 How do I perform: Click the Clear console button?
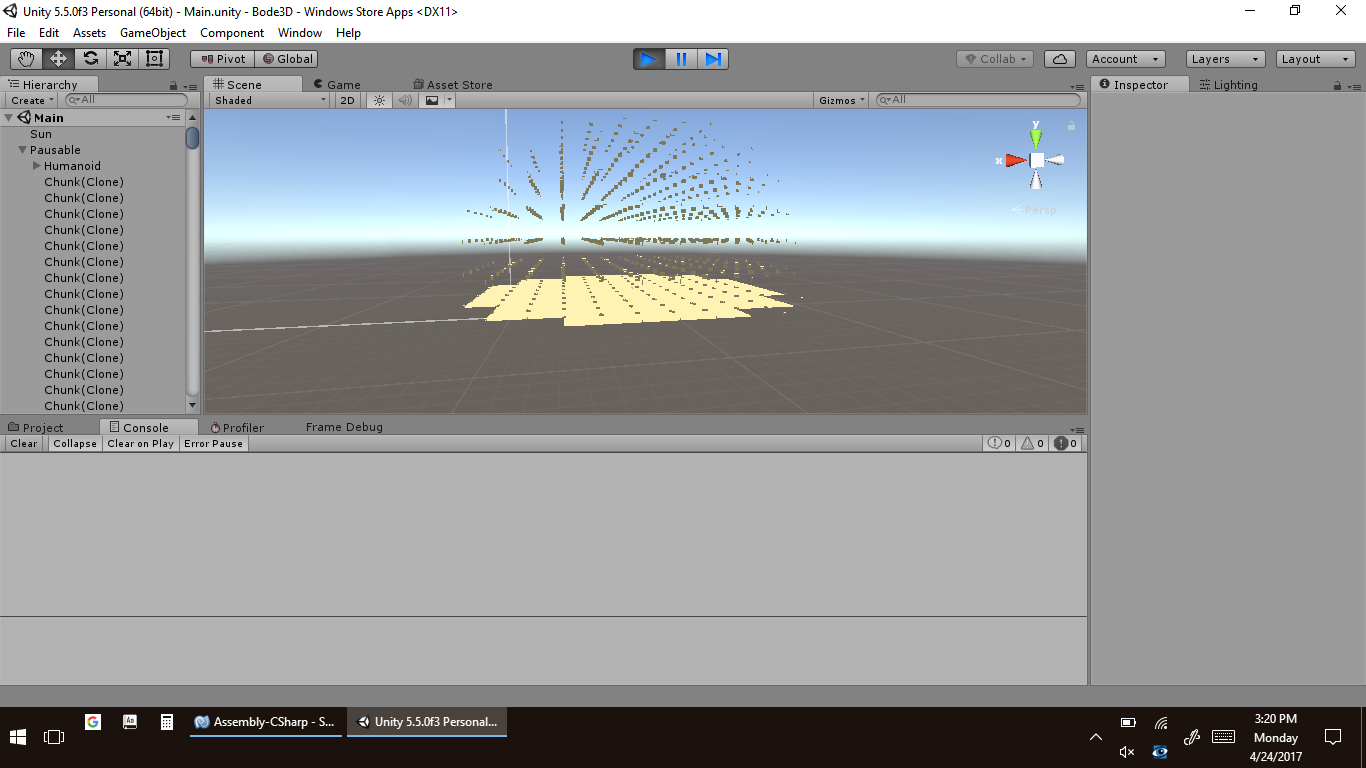pos(24,443)
